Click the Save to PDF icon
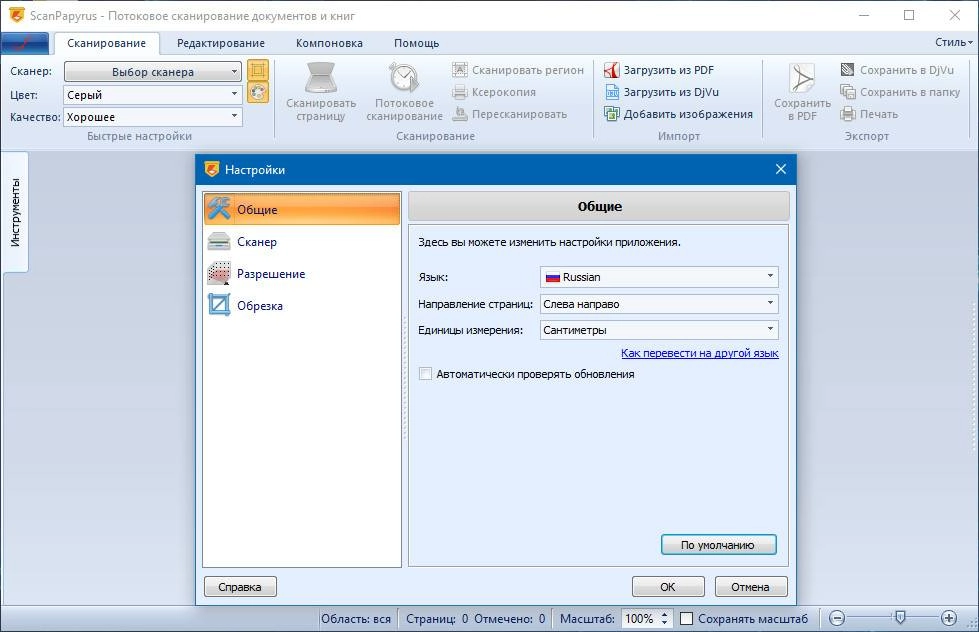Screen dimensions: 979x632 pos(802,79)
